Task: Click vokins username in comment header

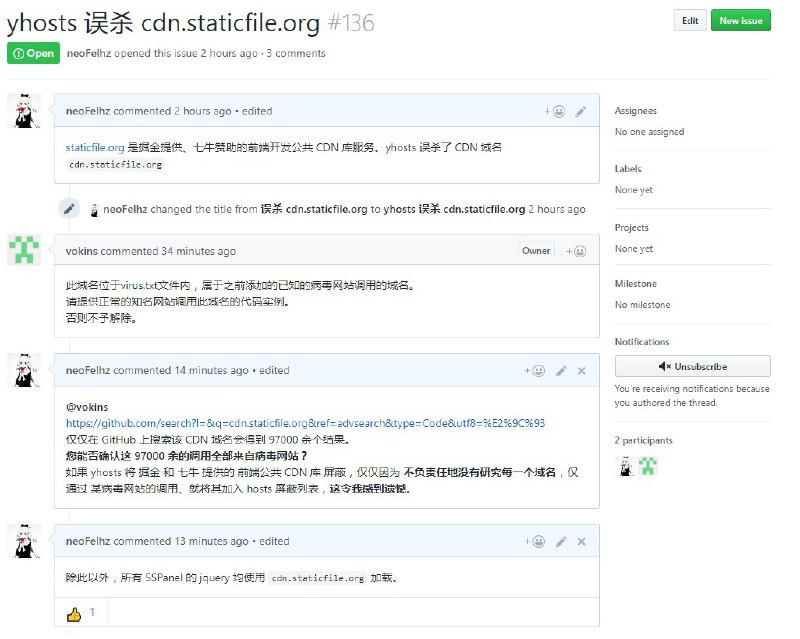Action: 82,251
